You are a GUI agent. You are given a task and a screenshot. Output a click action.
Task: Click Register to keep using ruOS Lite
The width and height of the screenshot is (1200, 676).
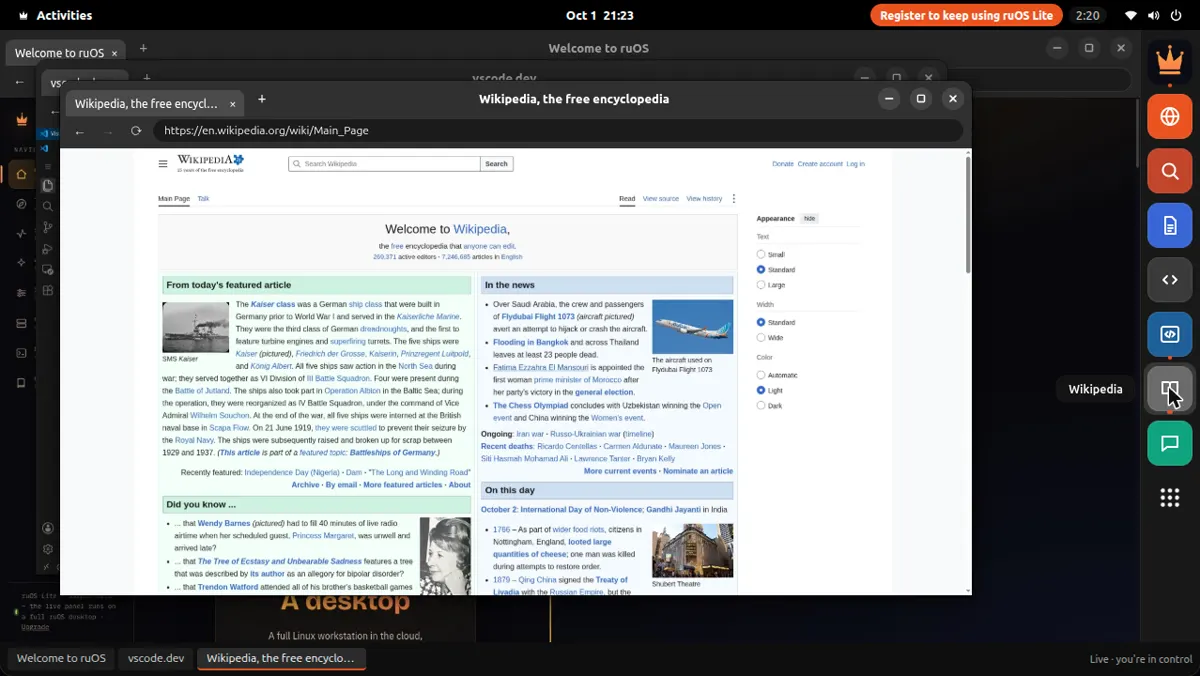(966, 15)
